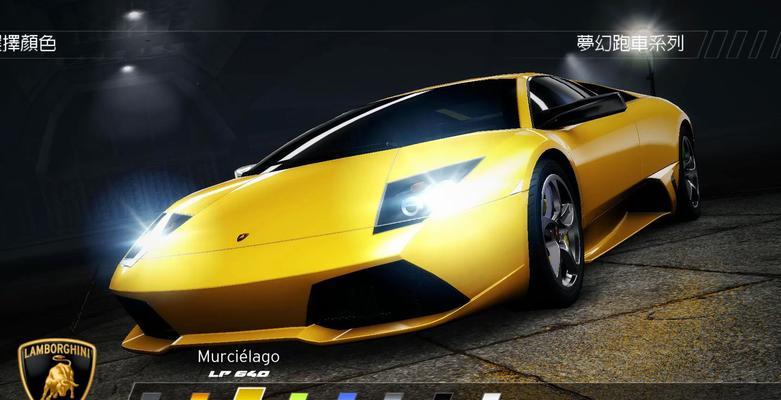The height and width of the screenshot is (400, 781).
Task: Click the 擇顏色 color selection header
Action: pyautogui.click(x=27, y=43)
